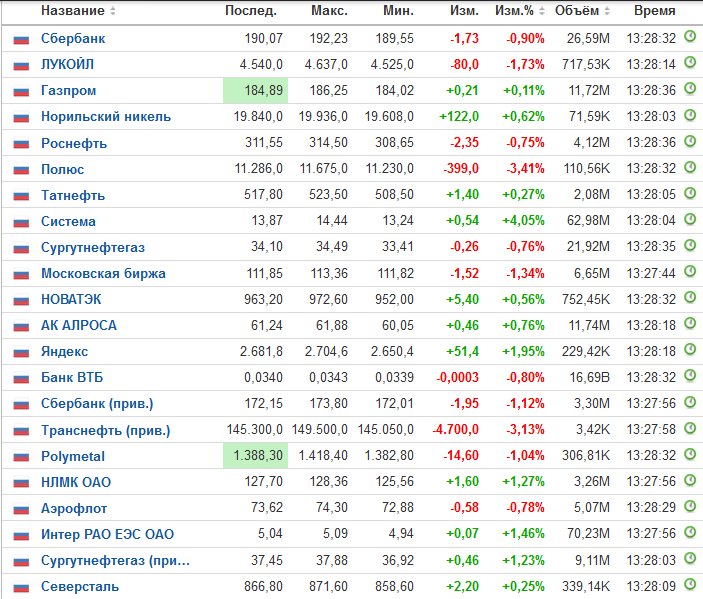Click the Russian flag icon beside Полюс
Image resolution: width=703 pixels, height=599 pixels.
[x=21, y=170]
